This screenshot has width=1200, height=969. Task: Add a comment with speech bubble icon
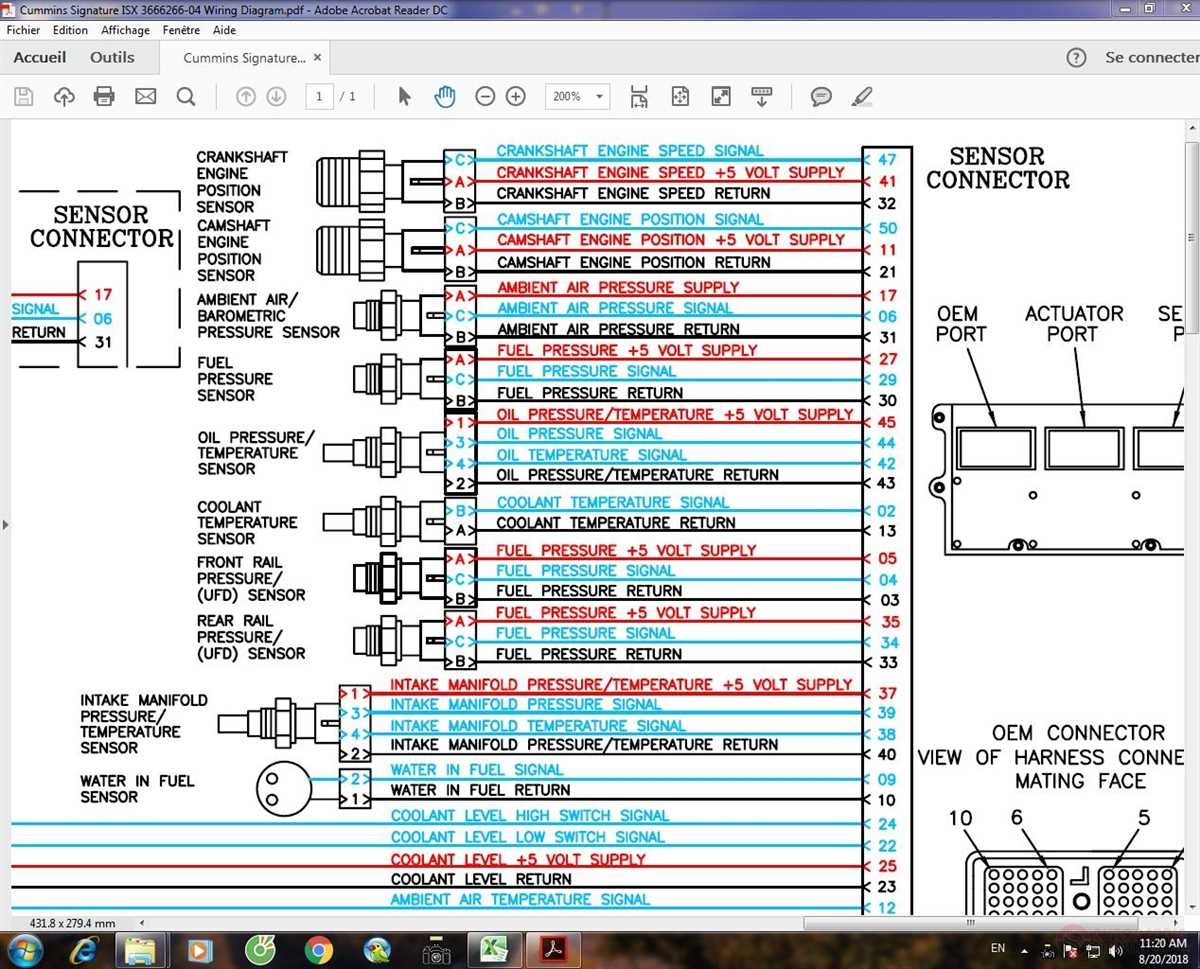[x=821, y=96]
